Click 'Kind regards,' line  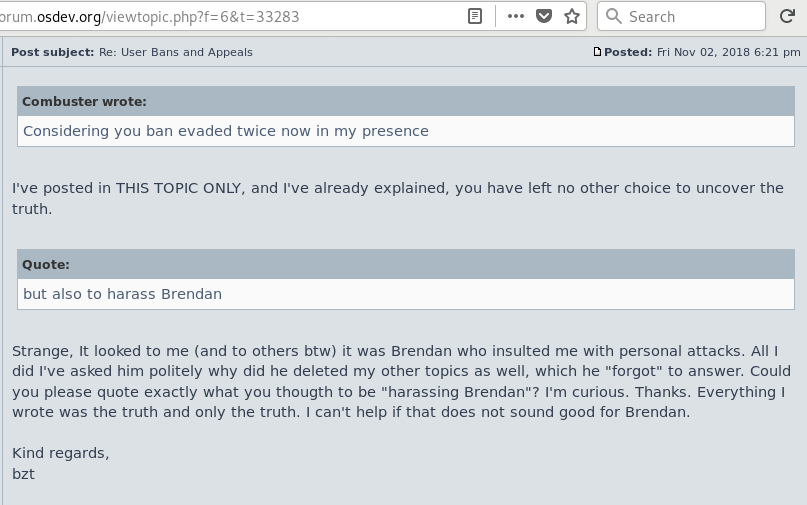[61, 453]
